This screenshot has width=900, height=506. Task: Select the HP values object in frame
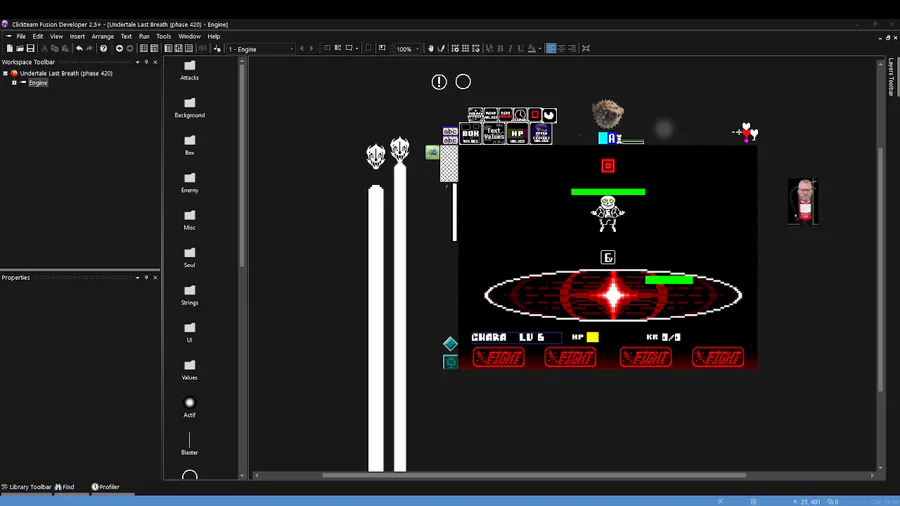517,134
